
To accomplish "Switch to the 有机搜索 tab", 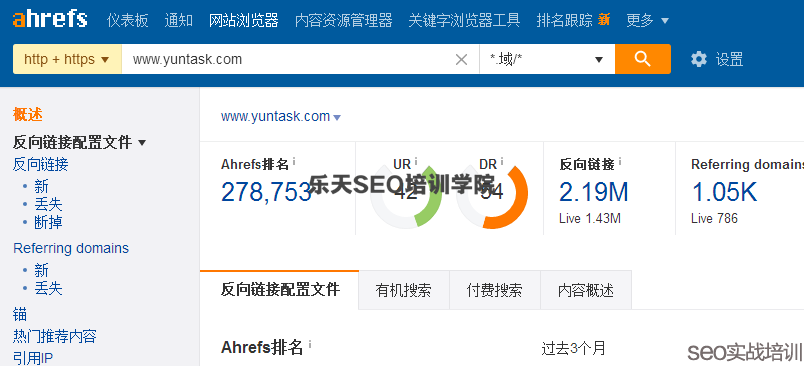I will [404, 291].
